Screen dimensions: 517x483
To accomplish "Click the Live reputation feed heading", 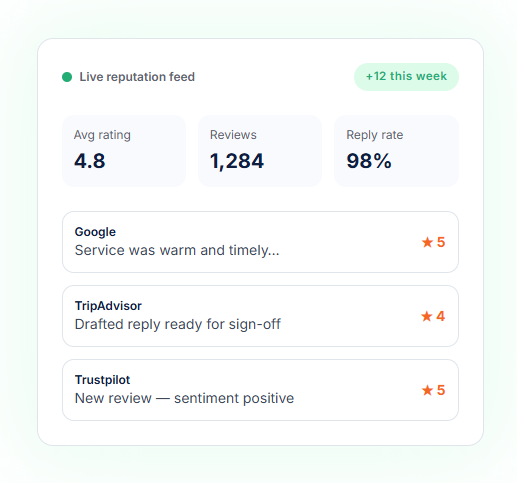I will (x=137, y=77).
